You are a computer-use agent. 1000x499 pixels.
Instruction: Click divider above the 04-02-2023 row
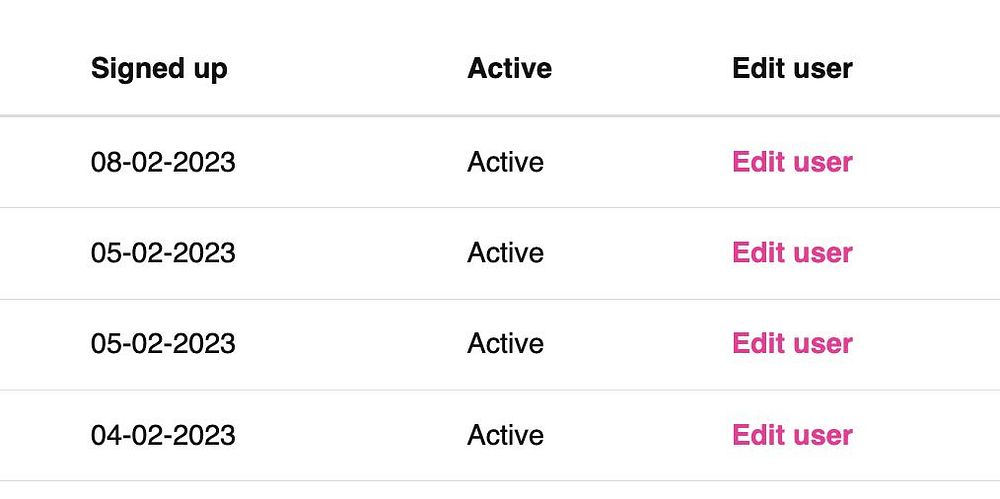pyautogui.click(x=500, y=390)
